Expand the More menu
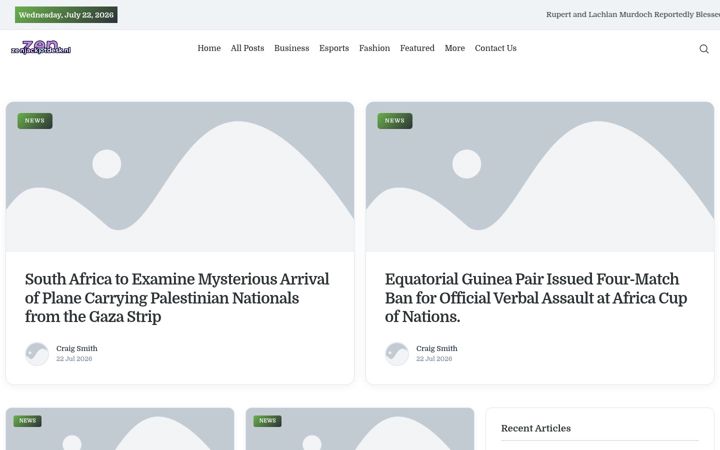The height and width of the screenshot is (450, 720). click(x=455, y=48)
